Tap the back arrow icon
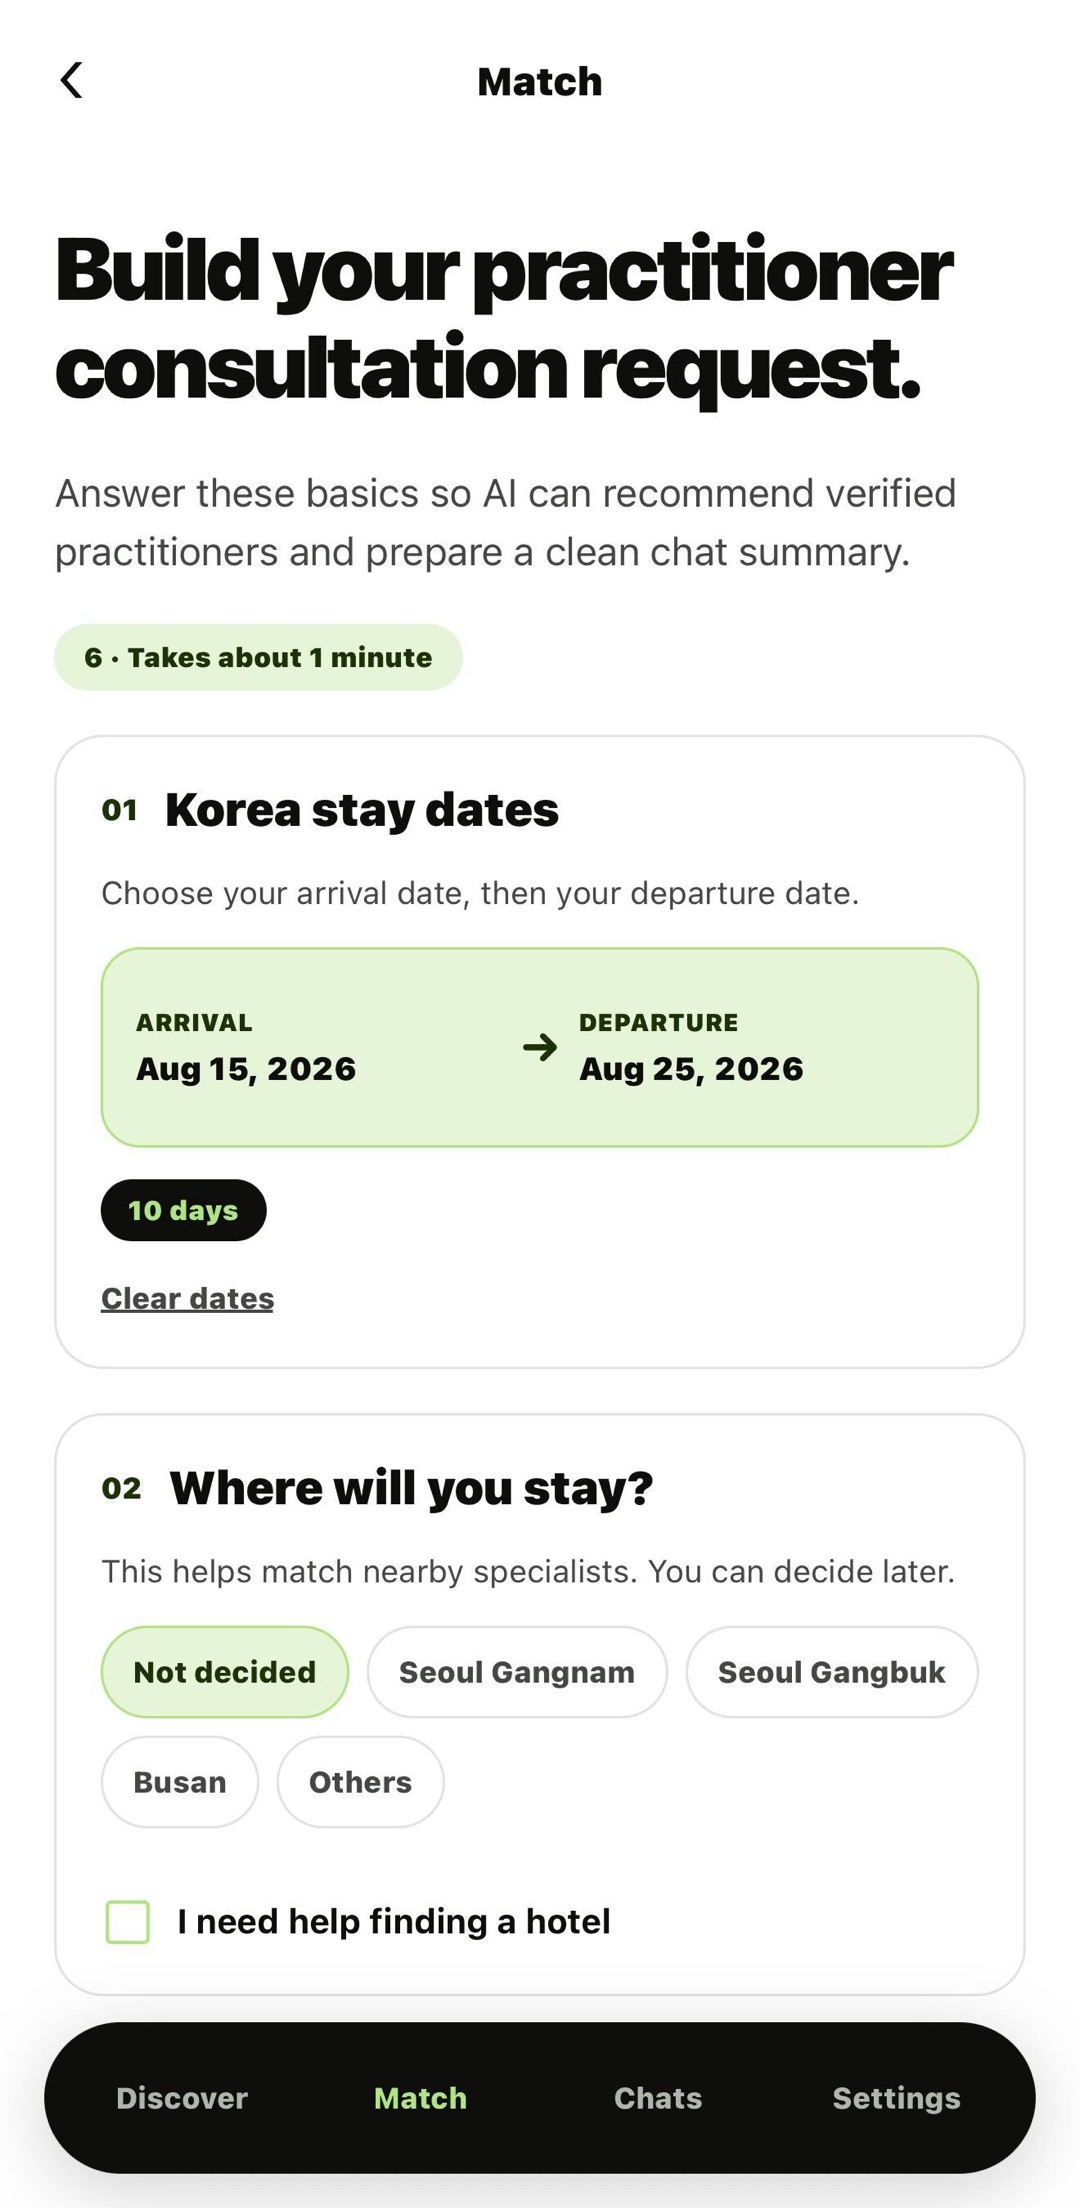Viewport: 1080px width, 2208px height. (71, 81)
